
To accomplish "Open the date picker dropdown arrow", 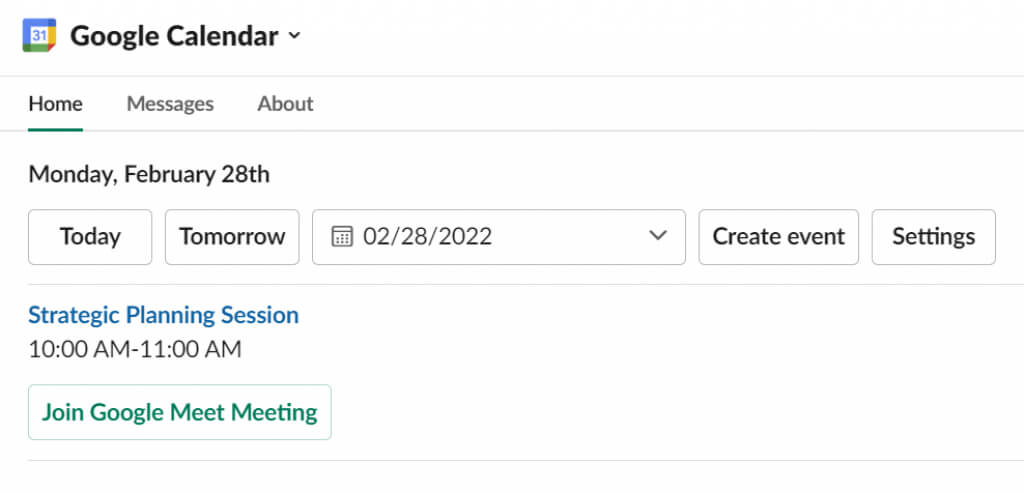I will click(x=657, y=237).
